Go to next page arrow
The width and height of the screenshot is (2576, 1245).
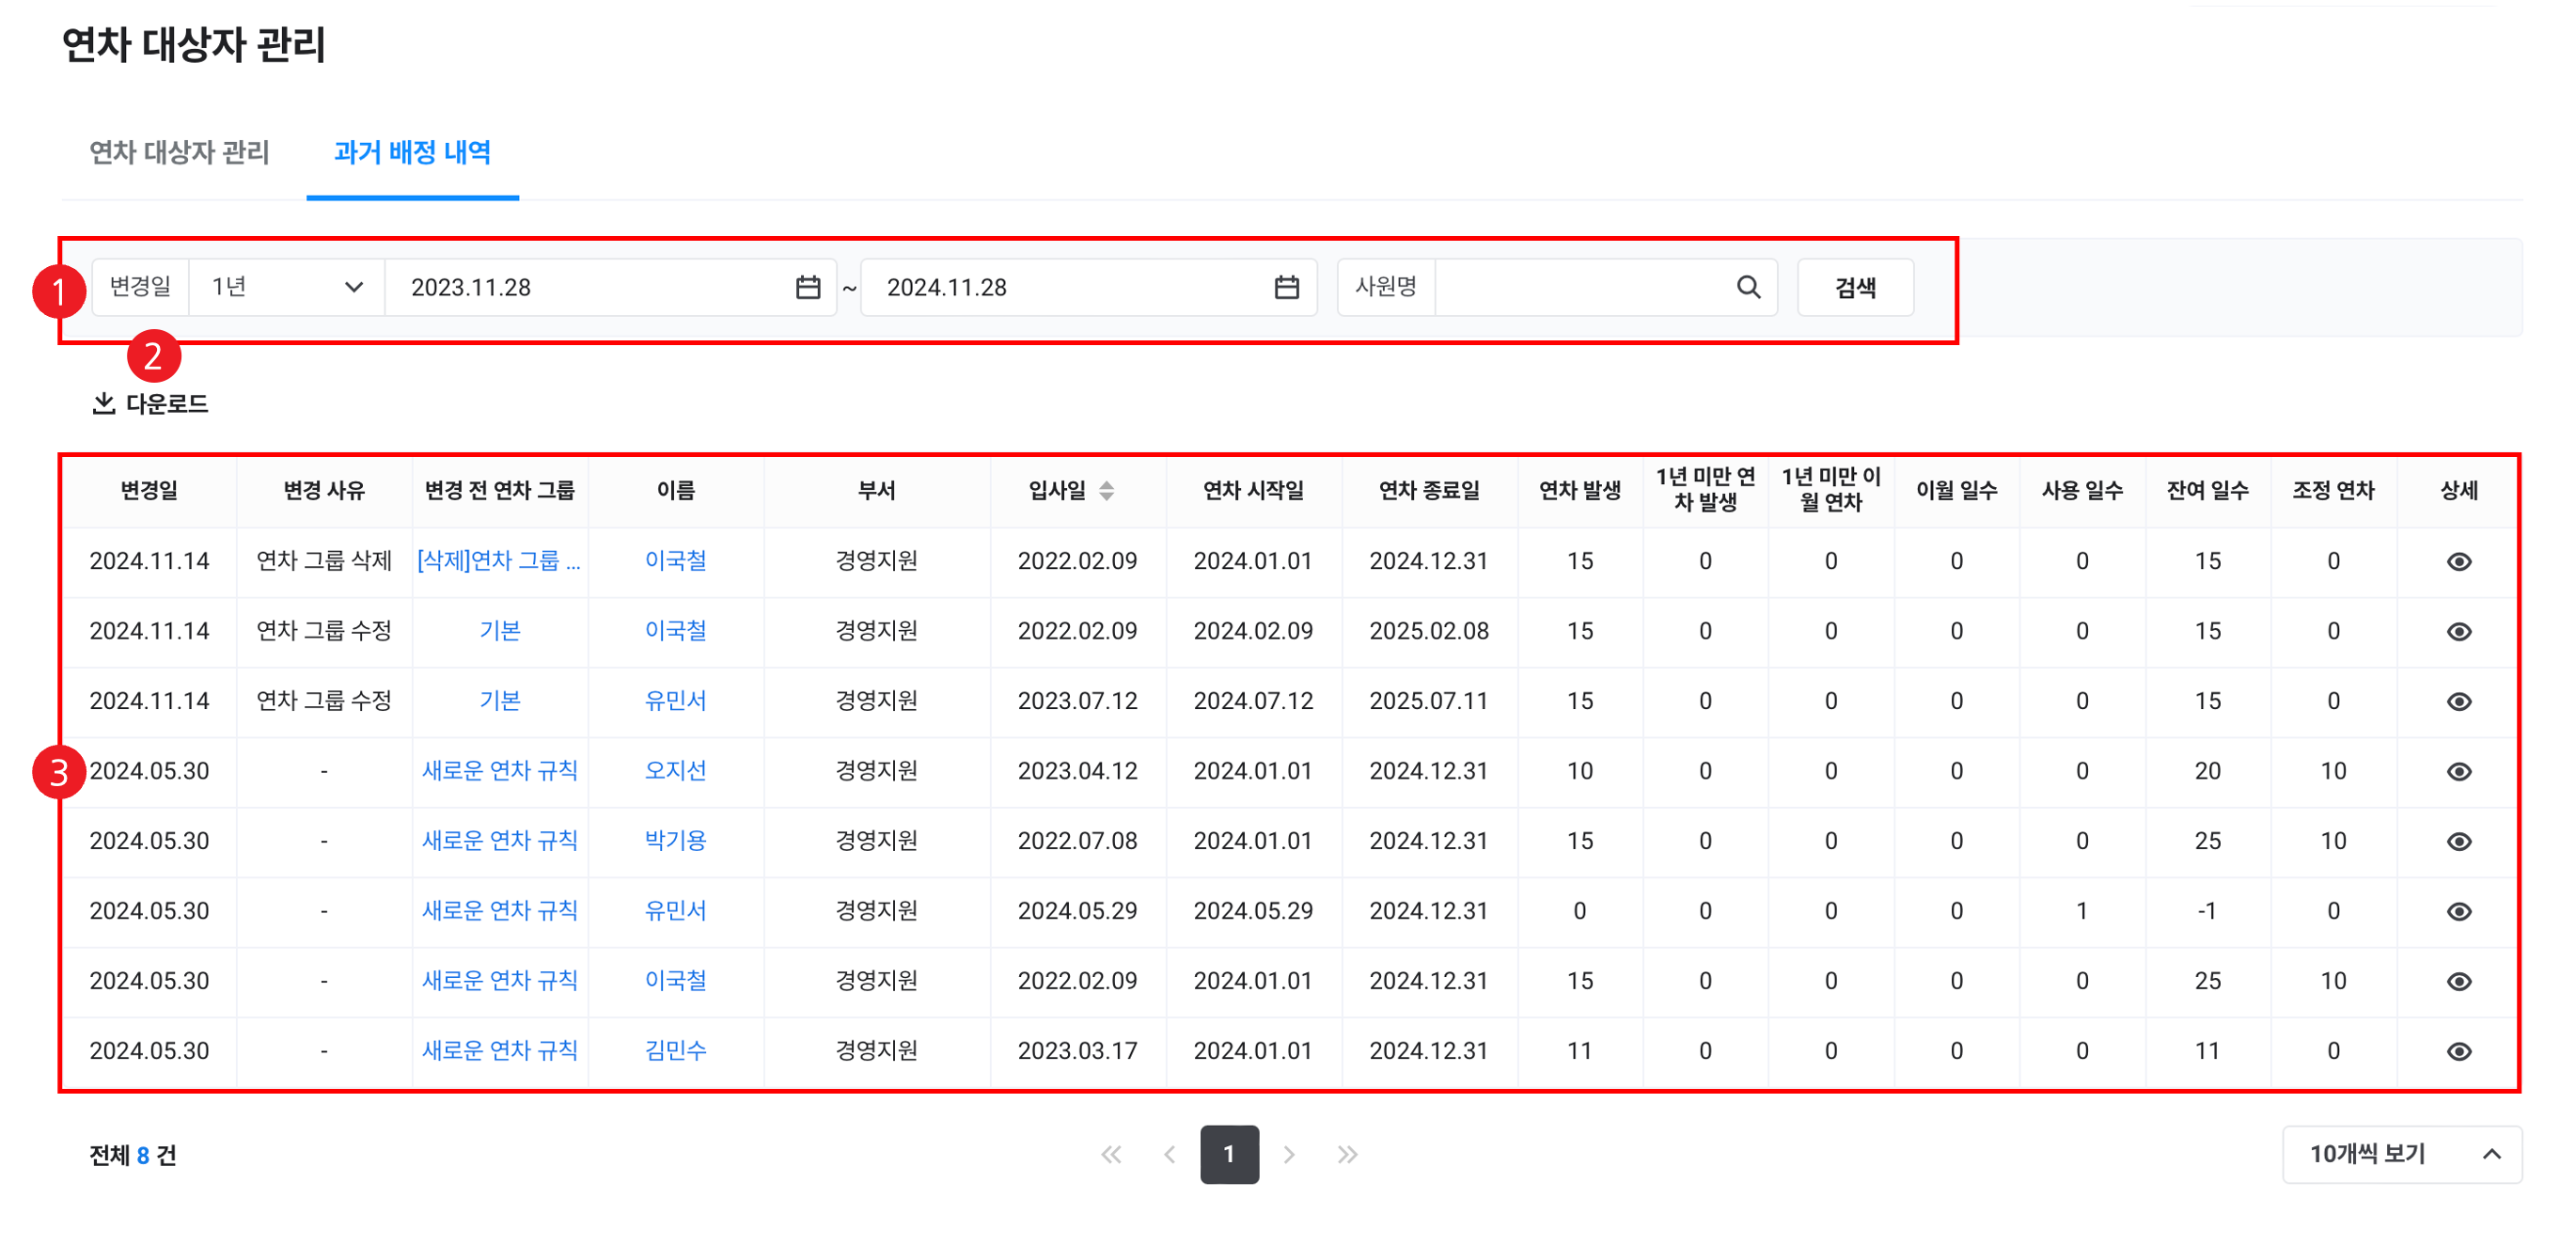(1289, 1155)
